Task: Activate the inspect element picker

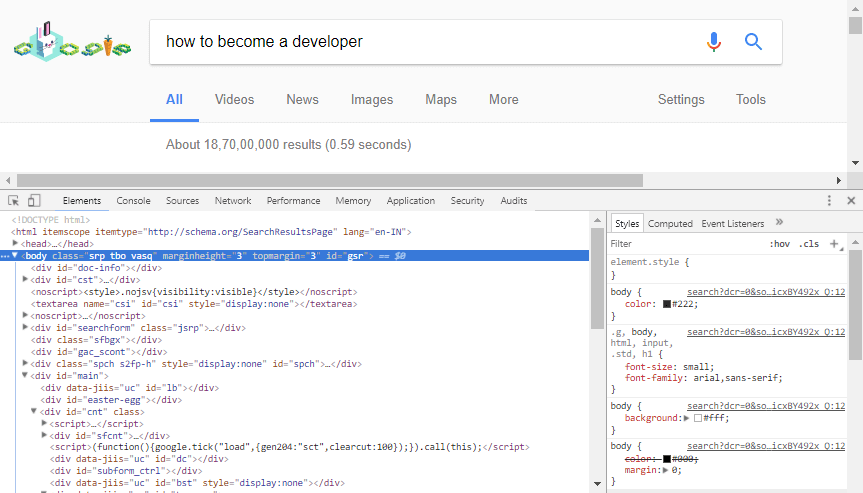Action: pyautogui.click(x=14, y=201)
